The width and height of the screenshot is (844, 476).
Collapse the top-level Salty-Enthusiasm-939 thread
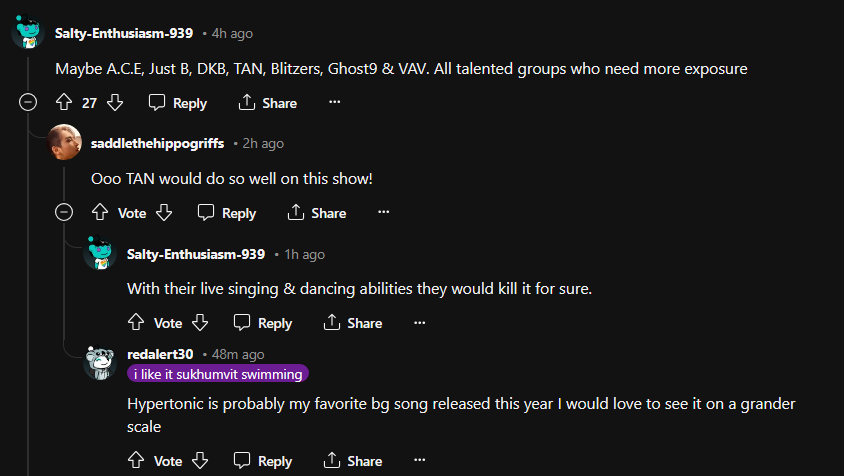pos(28,102)
